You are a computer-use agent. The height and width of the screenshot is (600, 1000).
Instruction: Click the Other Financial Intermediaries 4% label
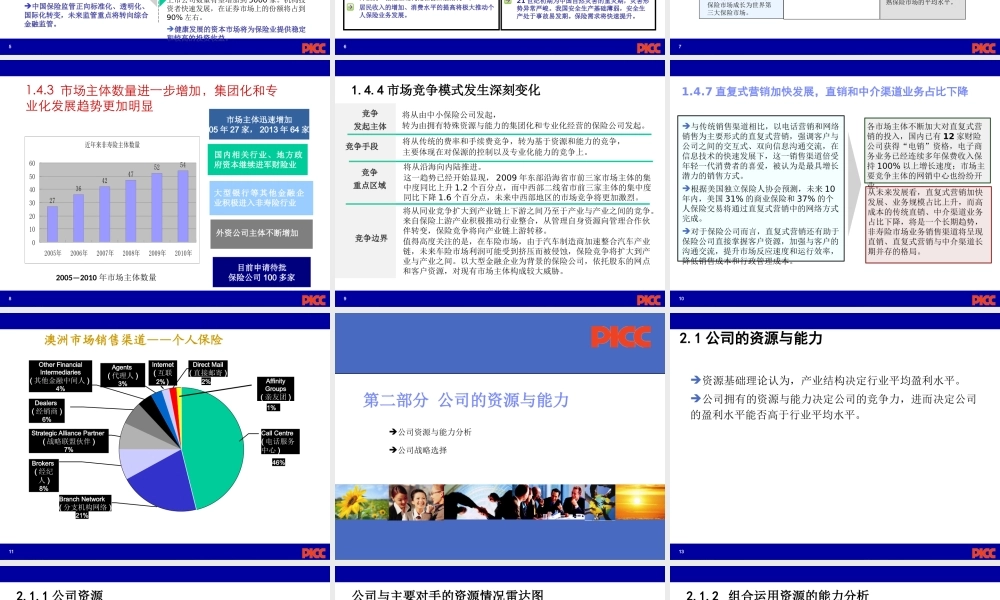coord(61,376)
